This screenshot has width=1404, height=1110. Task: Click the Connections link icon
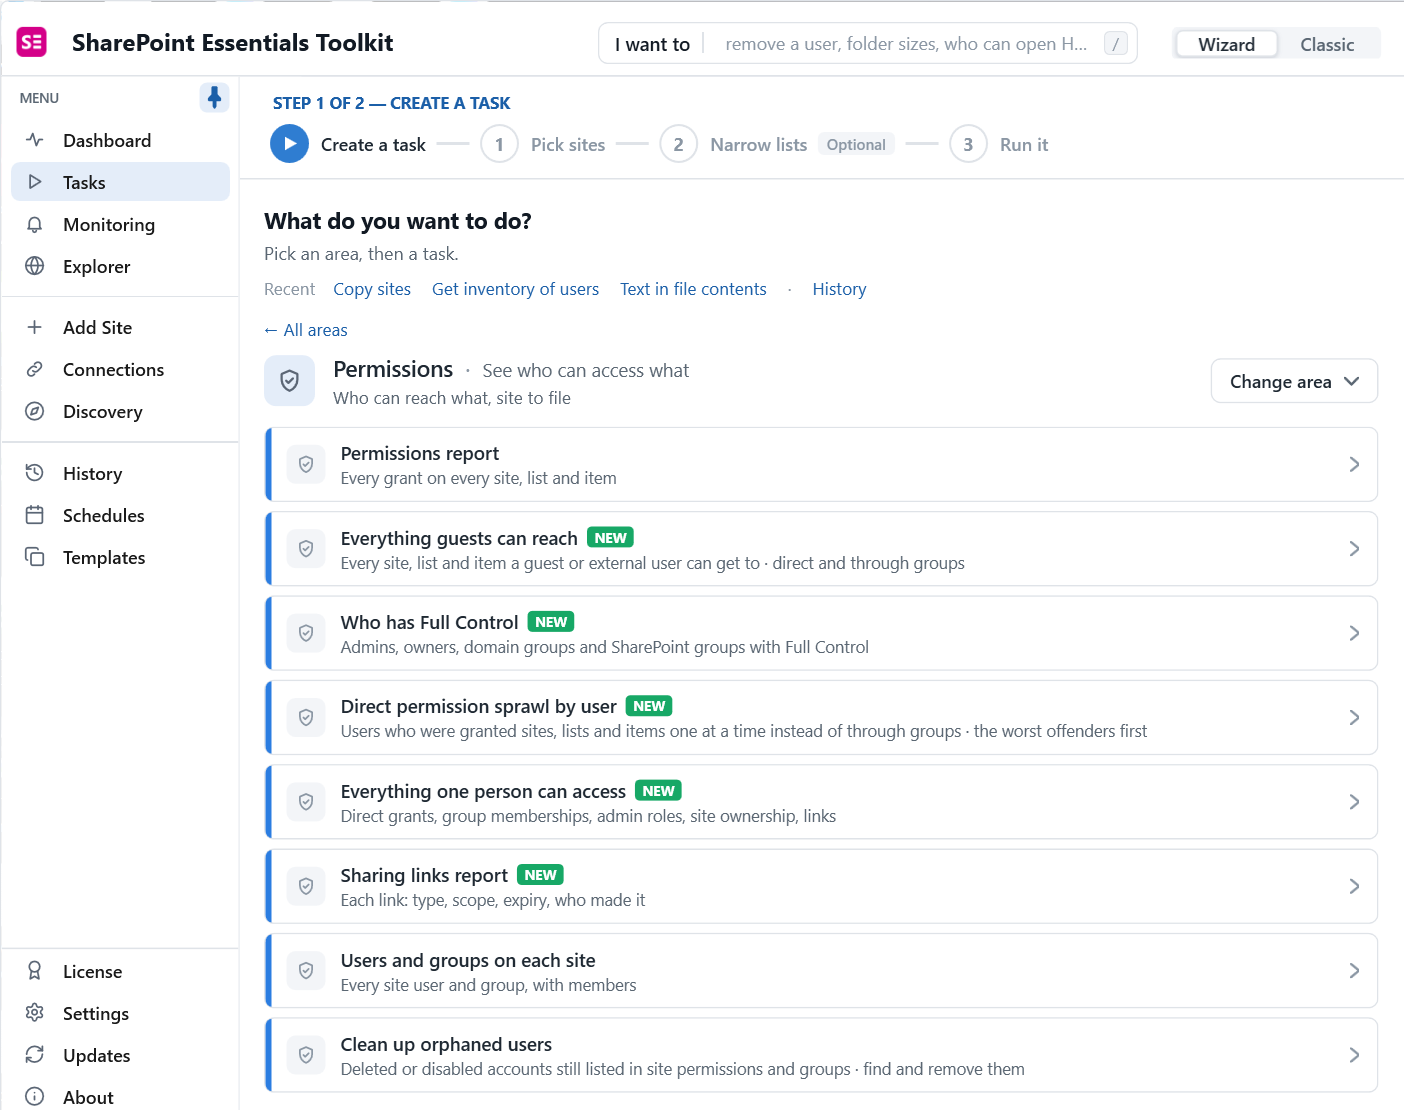(x=35, y=369)
